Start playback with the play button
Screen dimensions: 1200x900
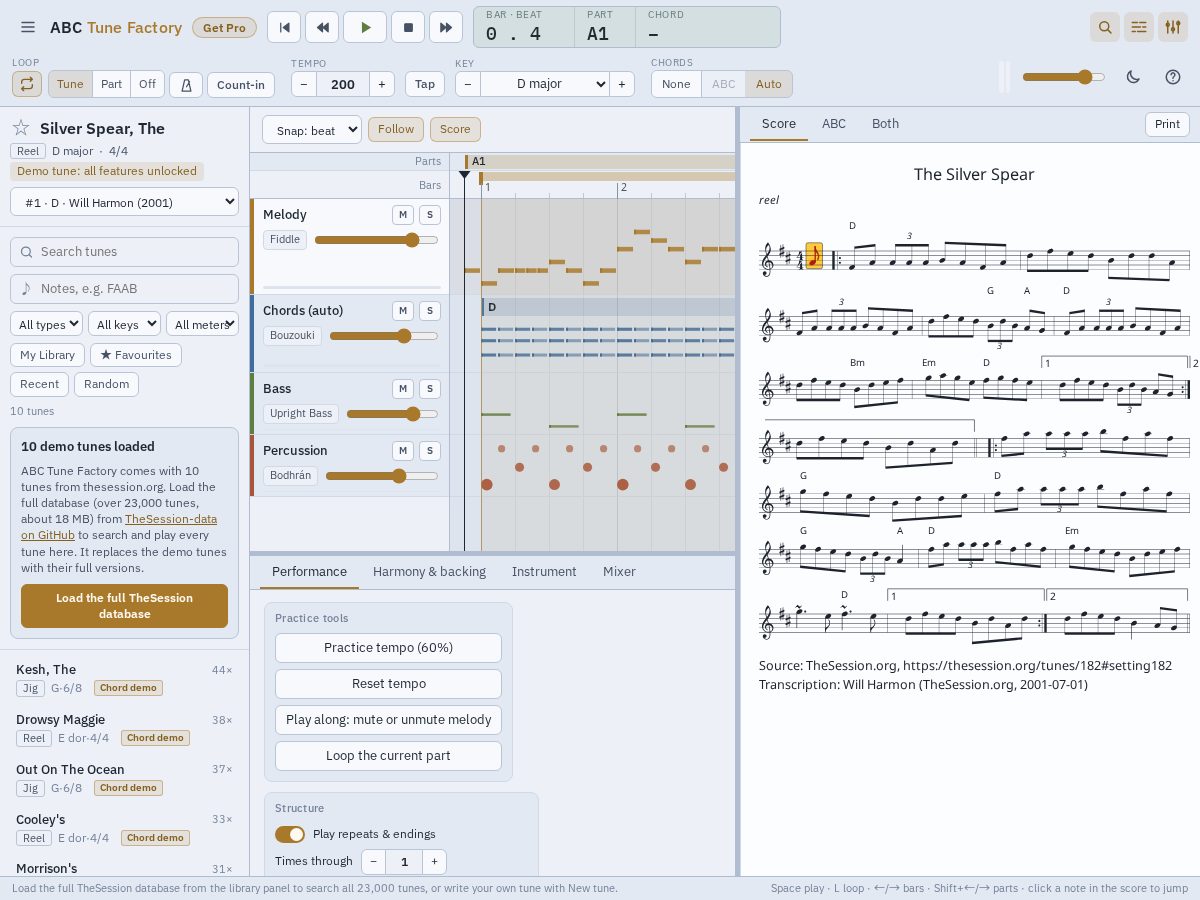click(365, 27)
